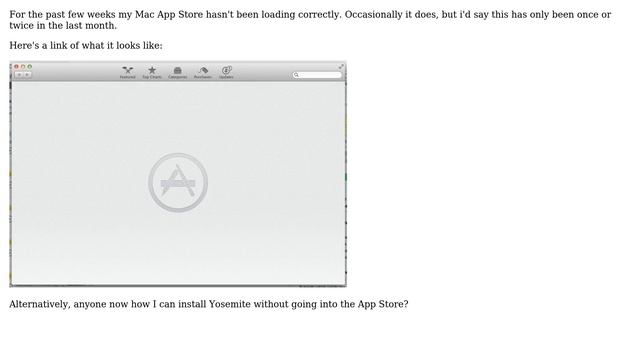Click text 'Here's a link of what it looks like:'

tap(86, 45)
